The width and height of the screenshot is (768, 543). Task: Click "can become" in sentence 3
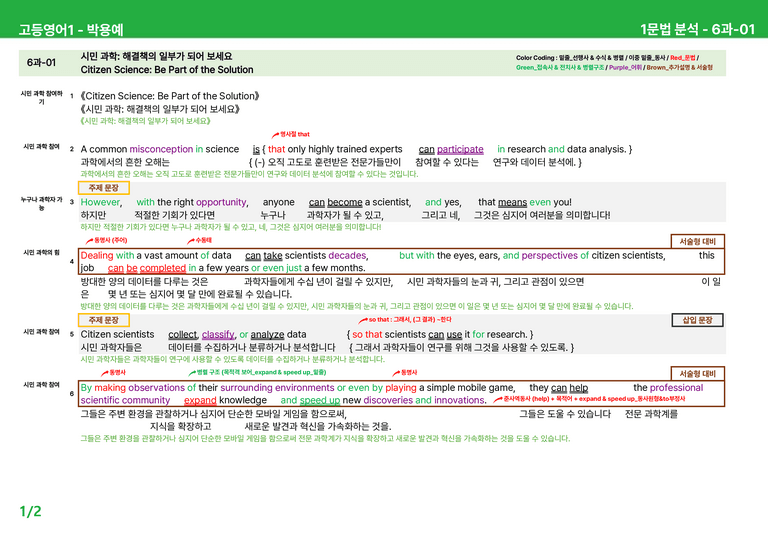(336, 202)
